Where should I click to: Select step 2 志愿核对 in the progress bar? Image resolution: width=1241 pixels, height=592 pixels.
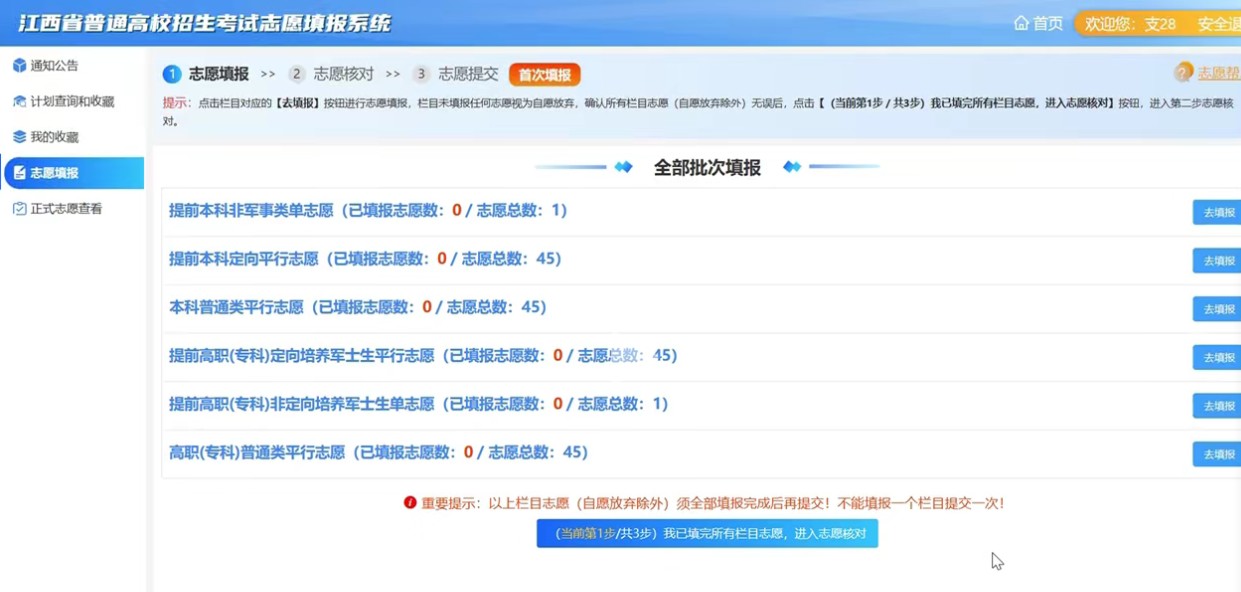(331, 74)
